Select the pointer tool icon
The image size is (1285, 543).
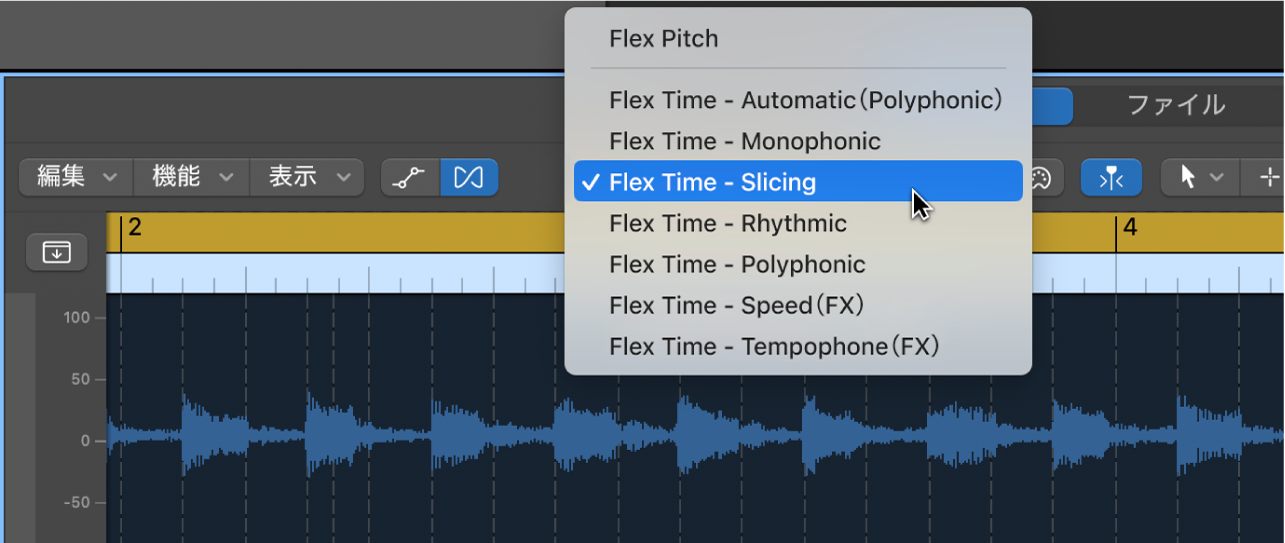pyautogui.click(x=1188, y=178)
